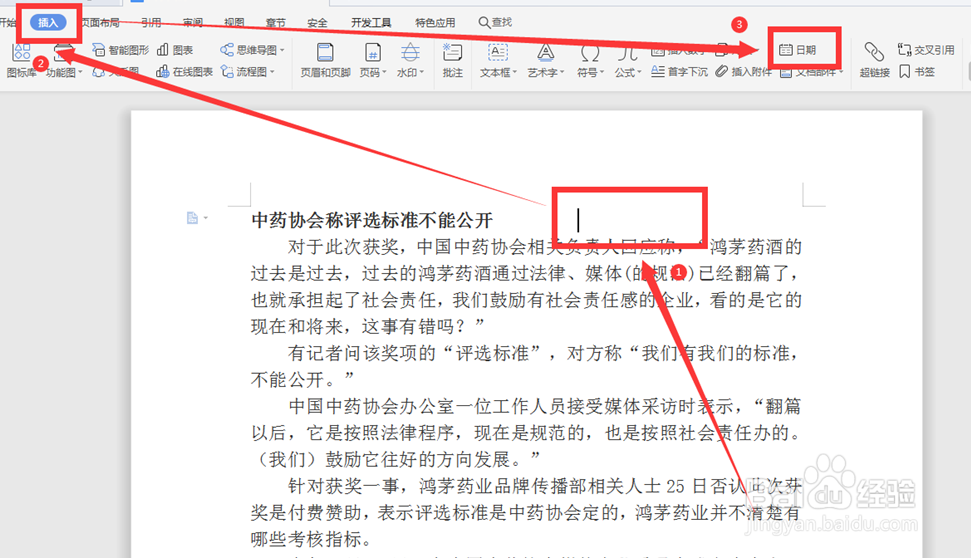Insert a 智能图形 smart graphic
The height and width of the screenshot is (558, 971).
tap(121, 50)
